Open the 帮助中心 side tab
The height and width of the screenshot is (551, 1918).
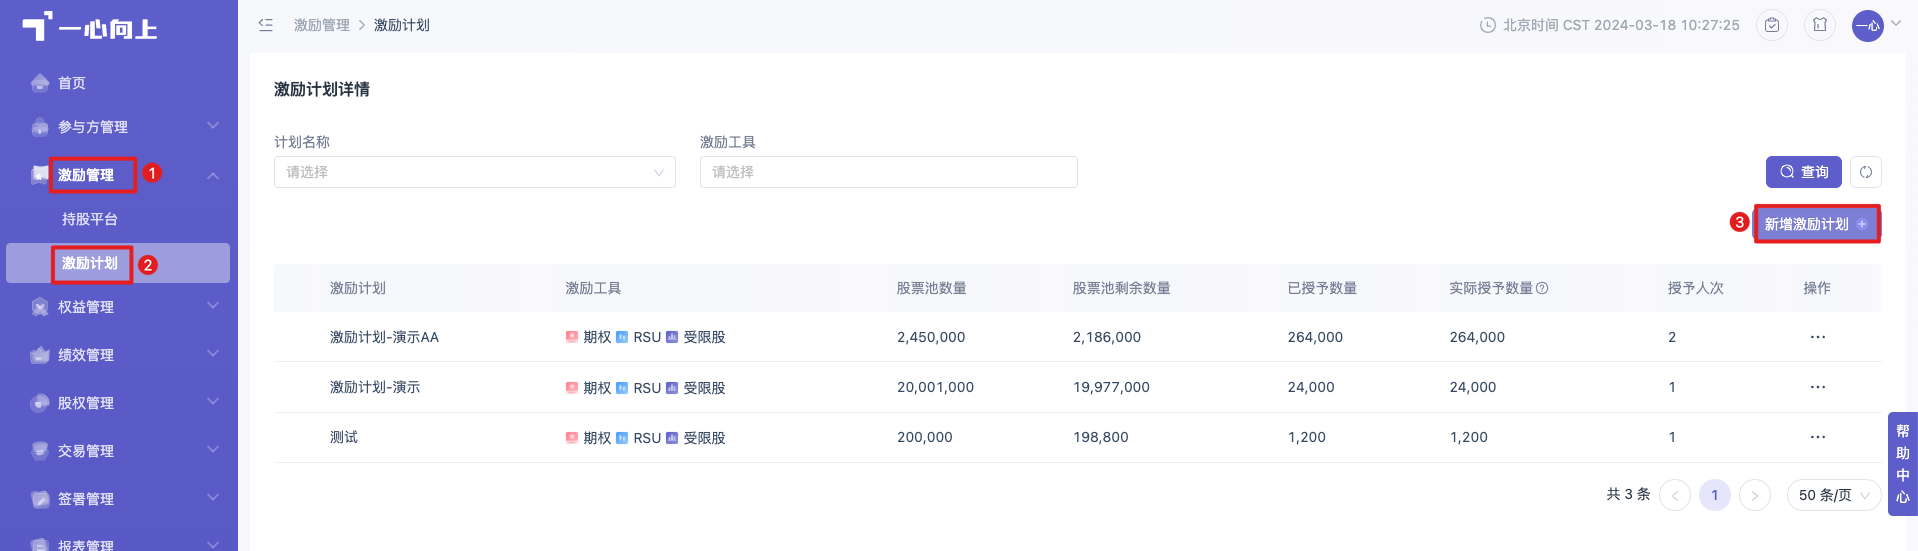click(1902, 464)
